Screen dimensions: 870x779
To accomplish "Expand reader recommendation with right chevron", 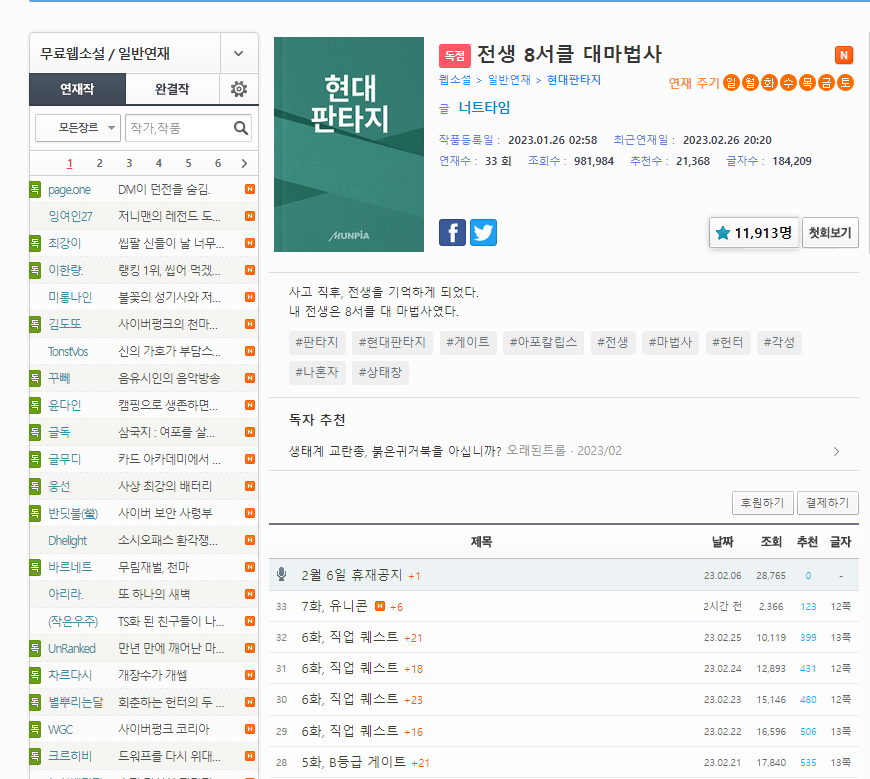I will (x=836, y=451).
